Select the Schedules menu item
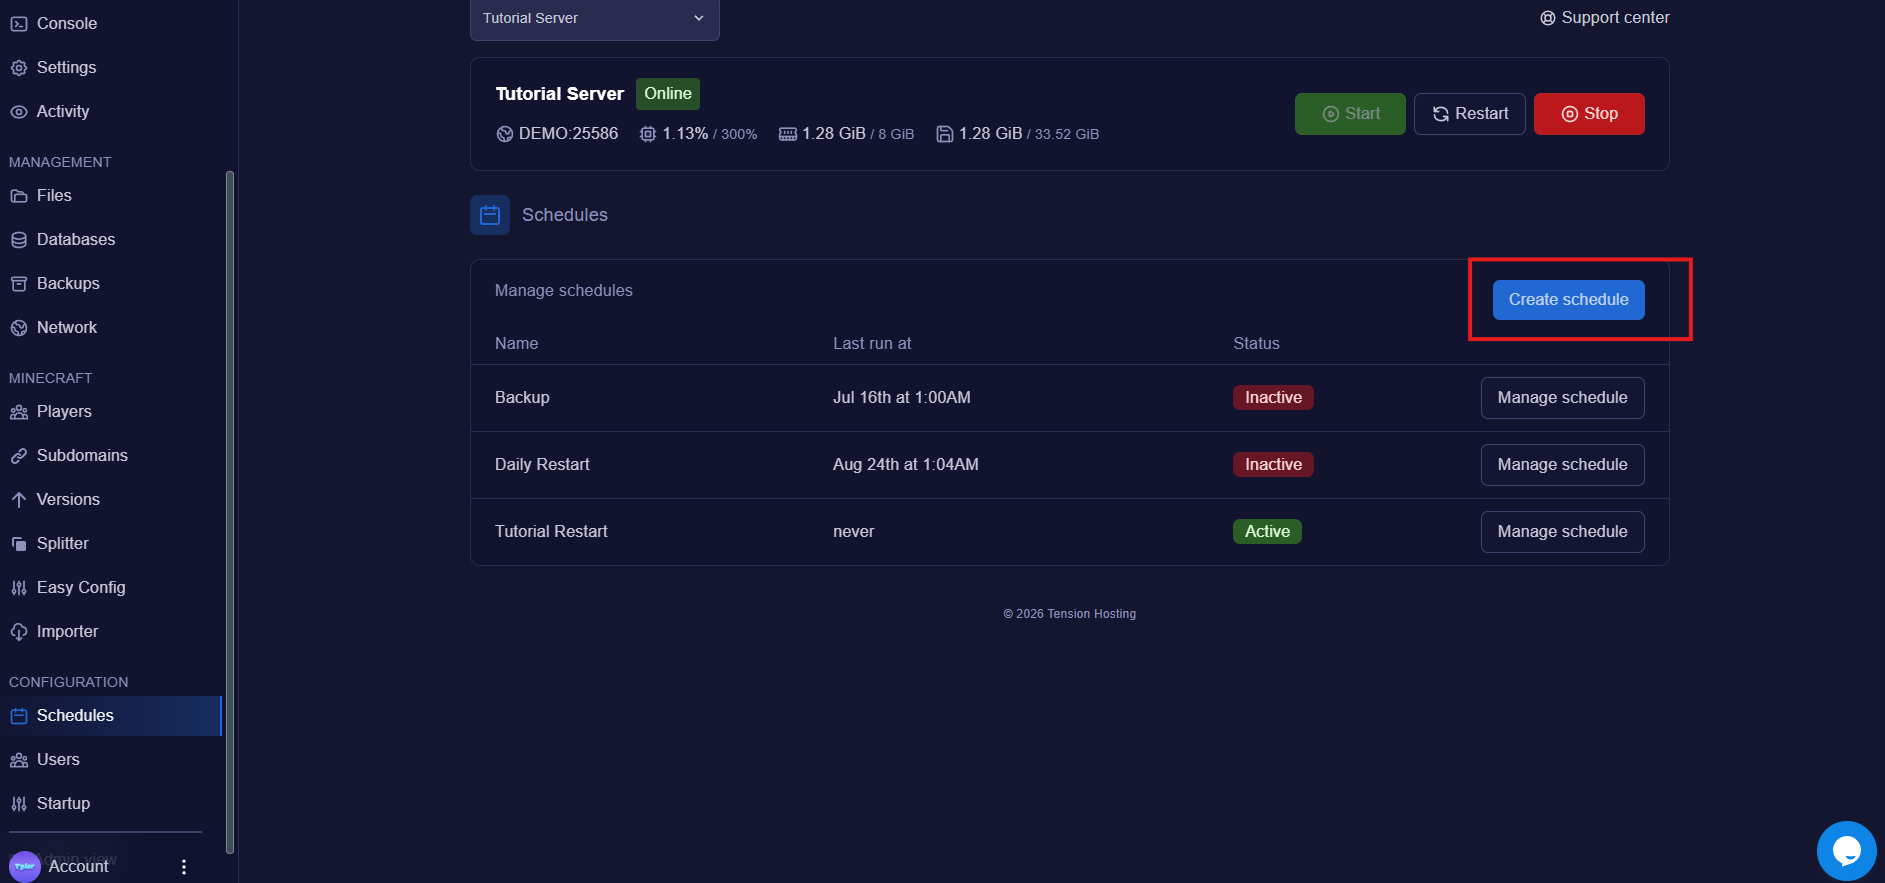 [x=111, y=715]
